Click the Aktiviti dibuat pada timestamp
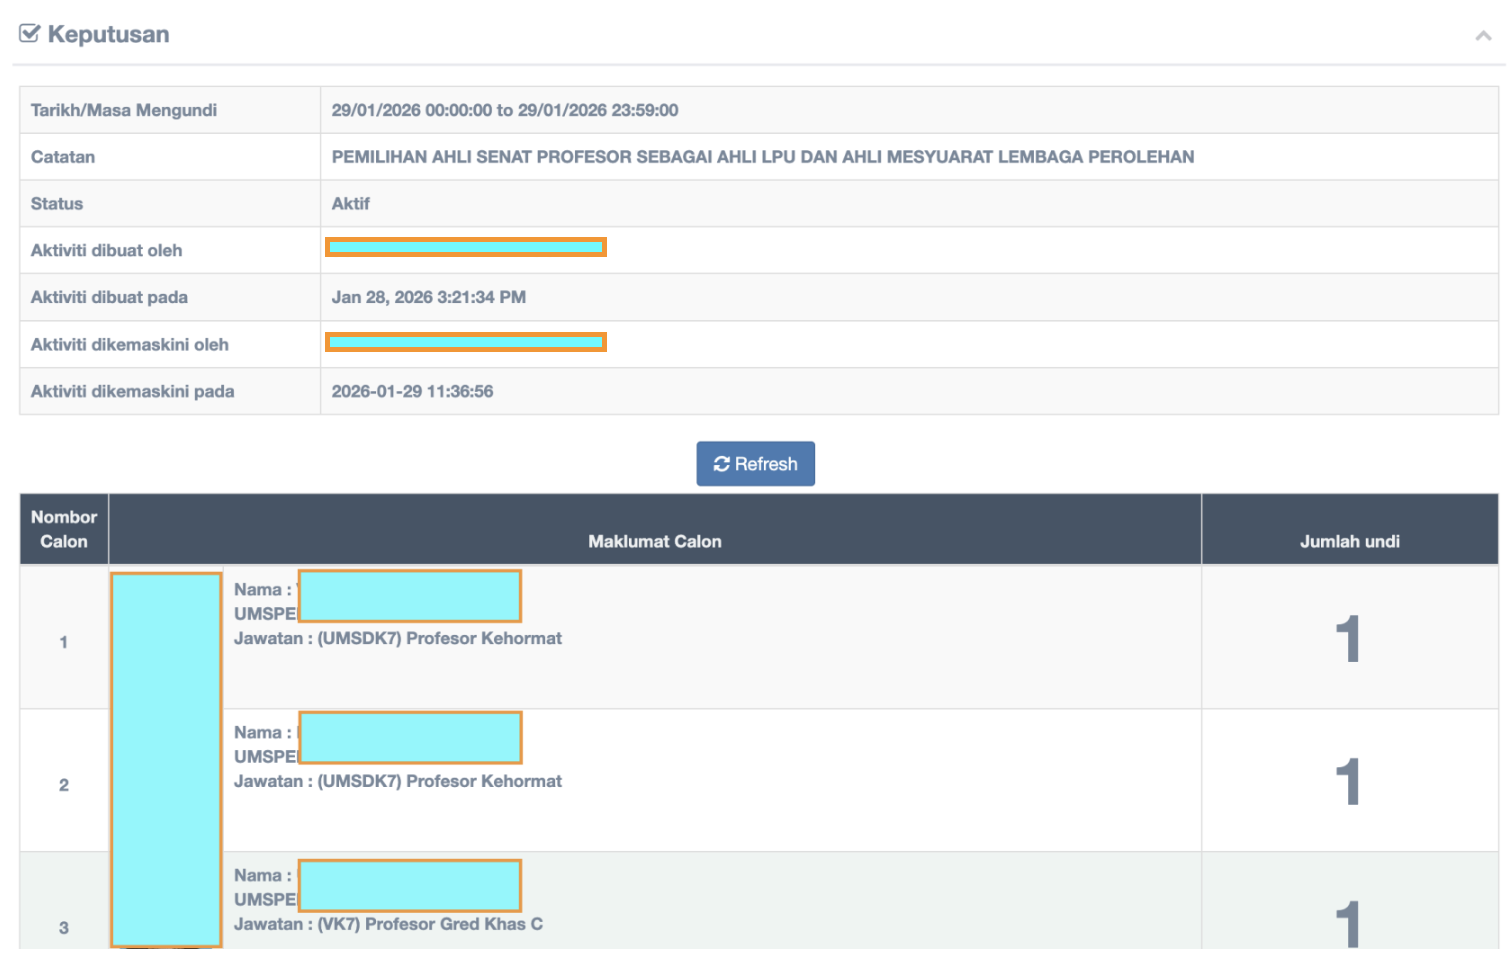Image resolution: width=1512 pixels, height=980 pixels. [428, 297]
